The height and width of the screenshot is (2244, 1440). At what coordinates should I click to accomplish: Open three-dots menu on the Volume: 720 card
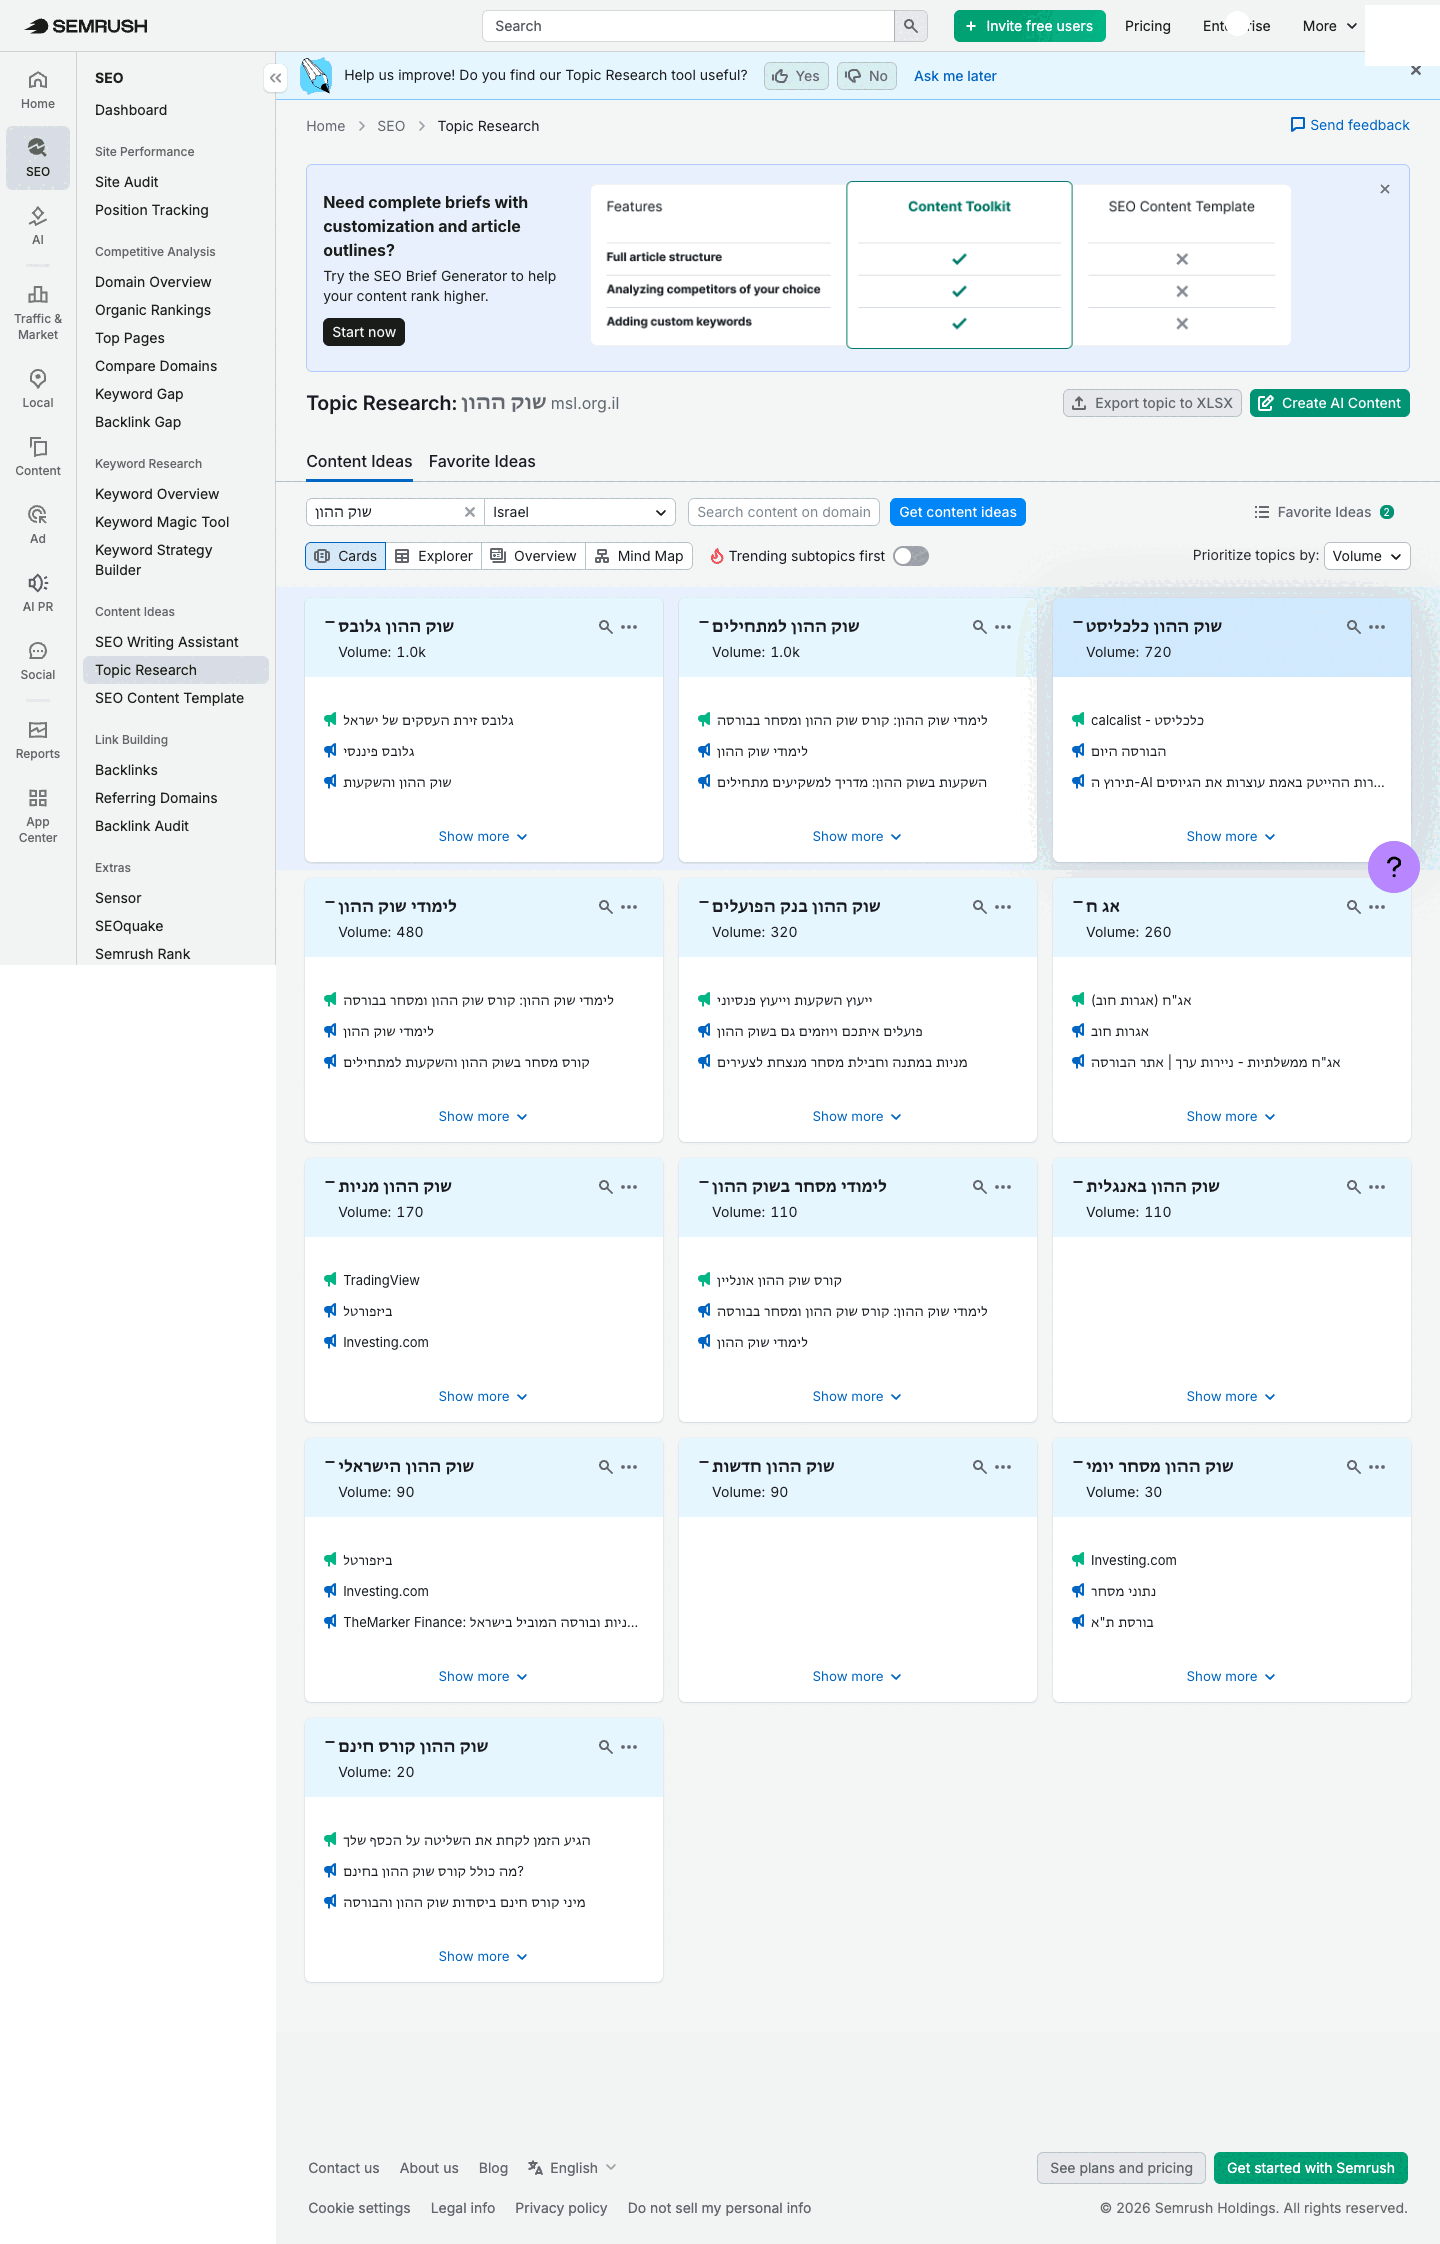1377,627
